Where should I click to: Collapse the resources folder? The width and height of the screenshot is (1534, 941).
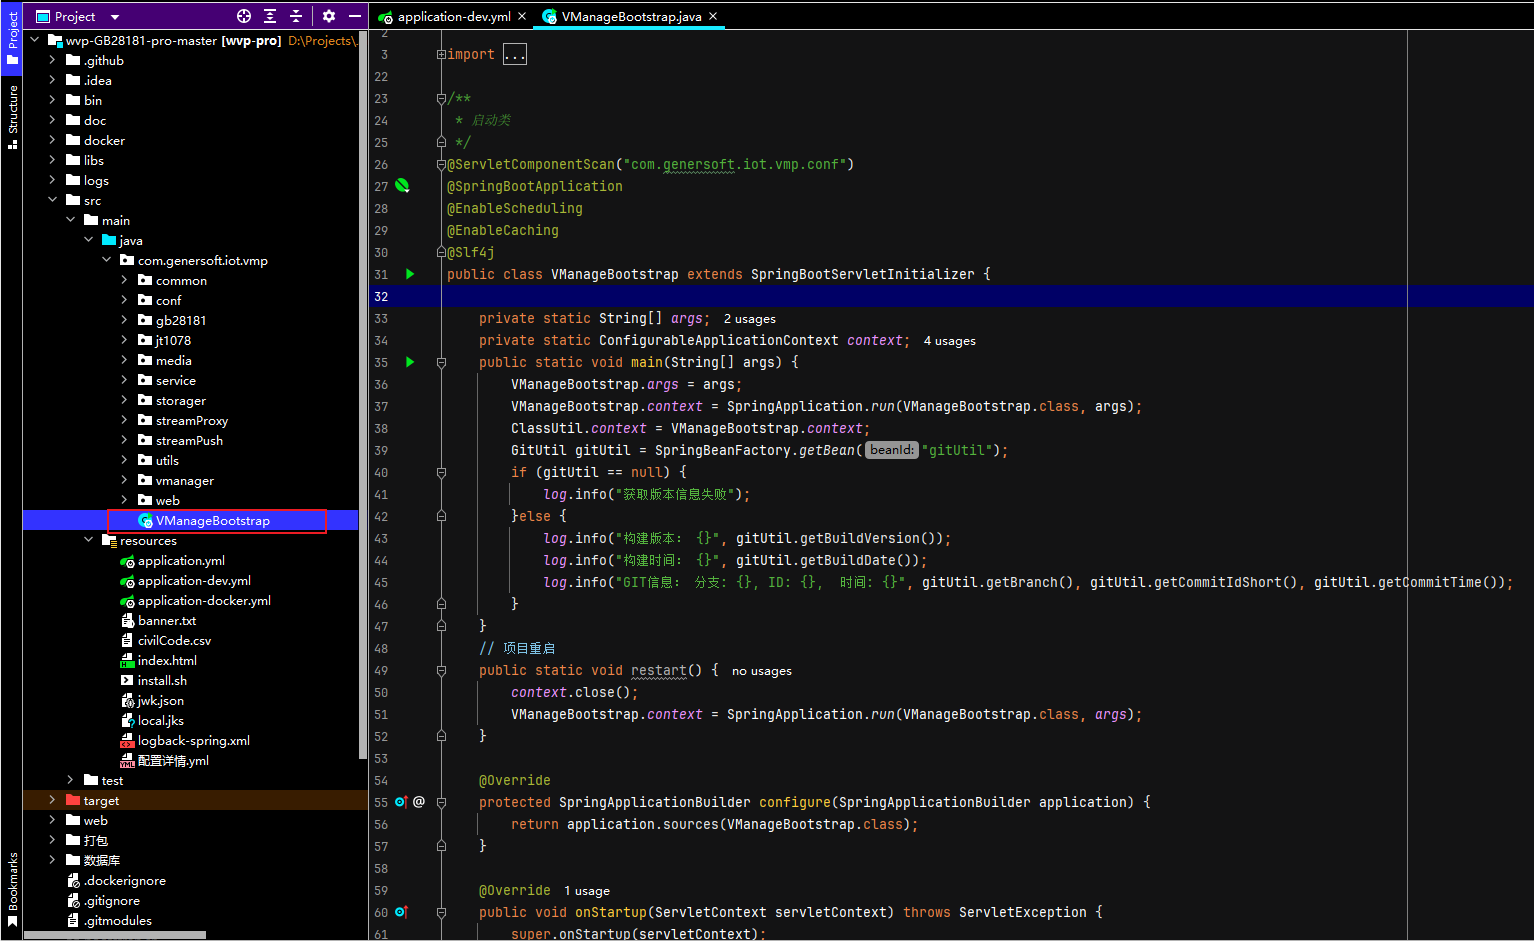pyautogui.click(x=89, y=540)
